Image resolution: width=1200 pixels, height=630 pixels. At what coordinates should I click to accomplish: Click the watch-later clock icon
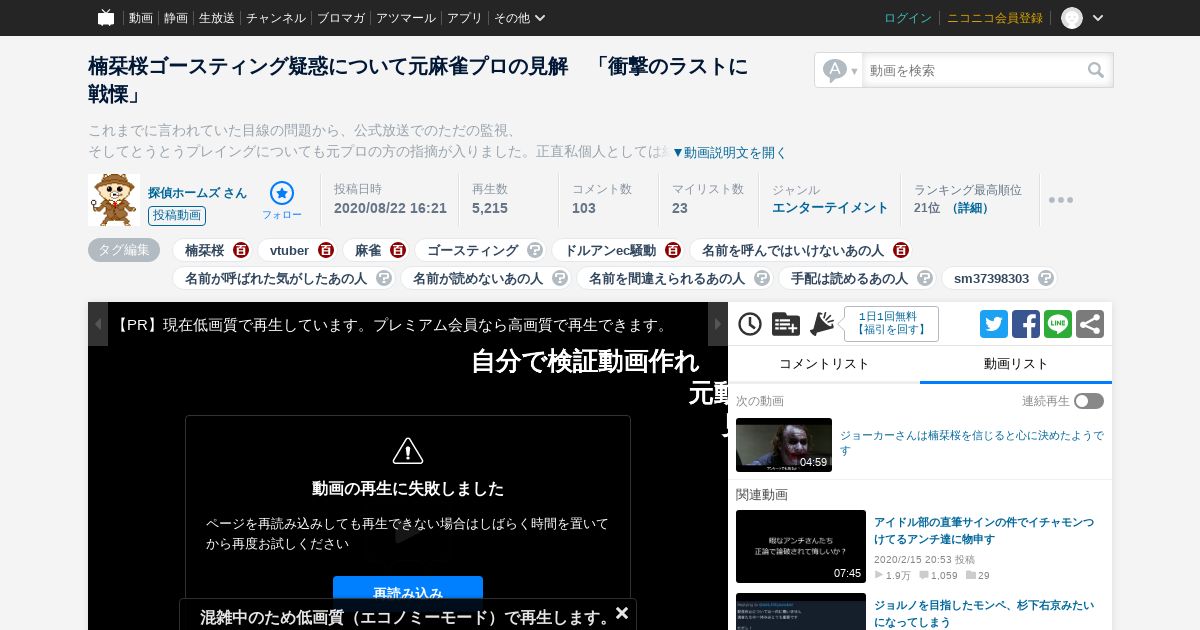click(750, 324)
